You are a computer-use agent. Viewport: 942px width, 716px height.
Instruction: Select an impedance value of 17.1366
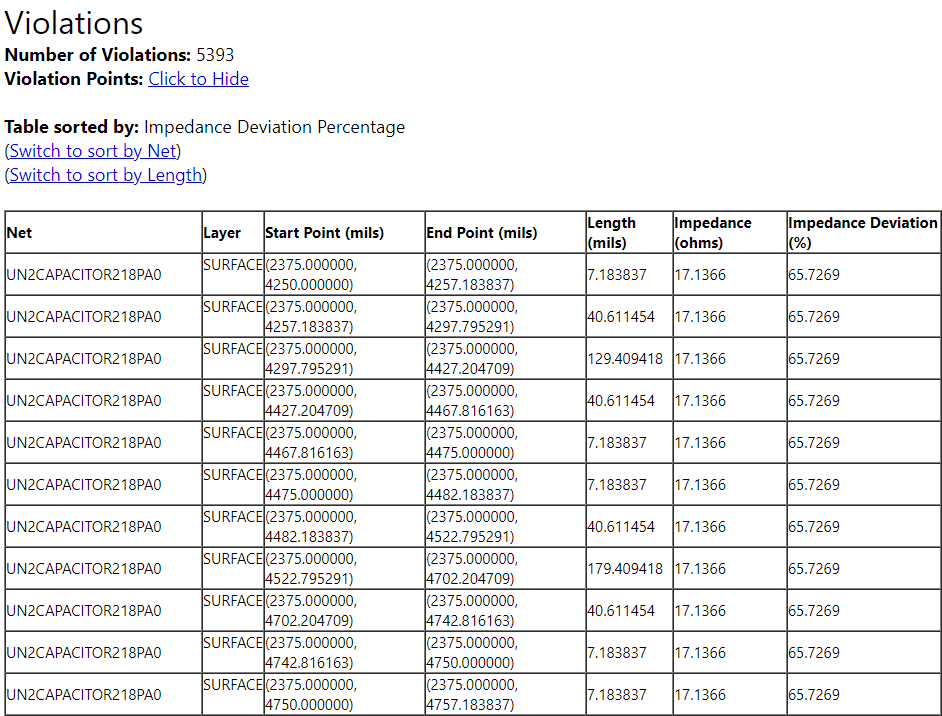click(x=700, y=274)
